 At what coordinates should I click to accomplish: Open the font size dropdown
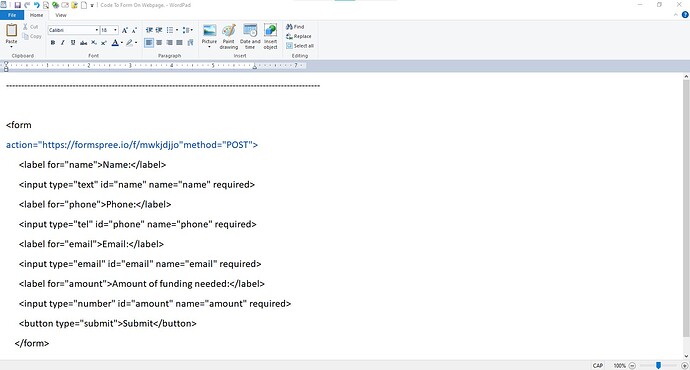(115, 30)
